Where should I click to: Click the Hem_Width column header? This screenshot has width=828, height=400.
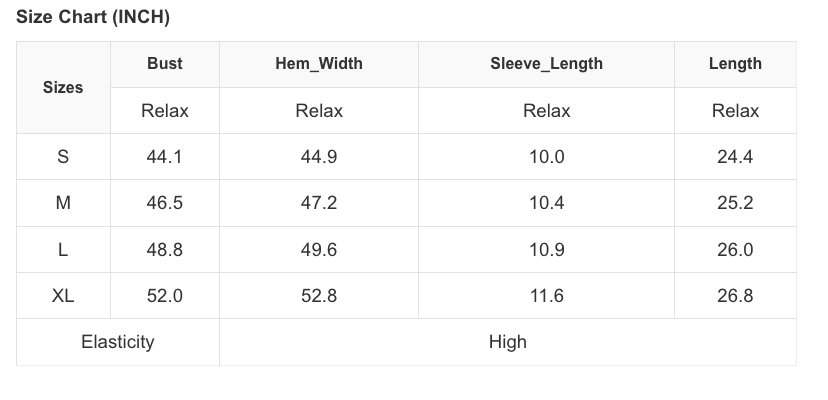tap(319, 64)
